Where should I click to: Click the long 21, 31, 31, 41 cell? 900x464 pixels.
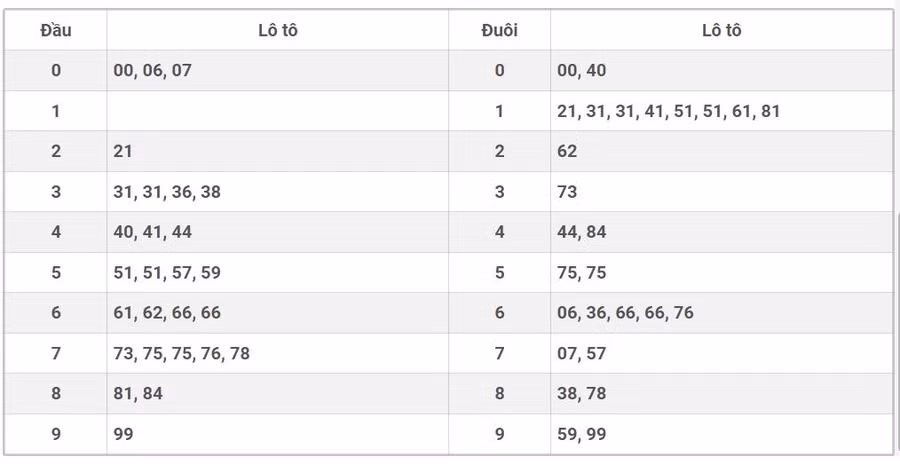coord(668,111)
